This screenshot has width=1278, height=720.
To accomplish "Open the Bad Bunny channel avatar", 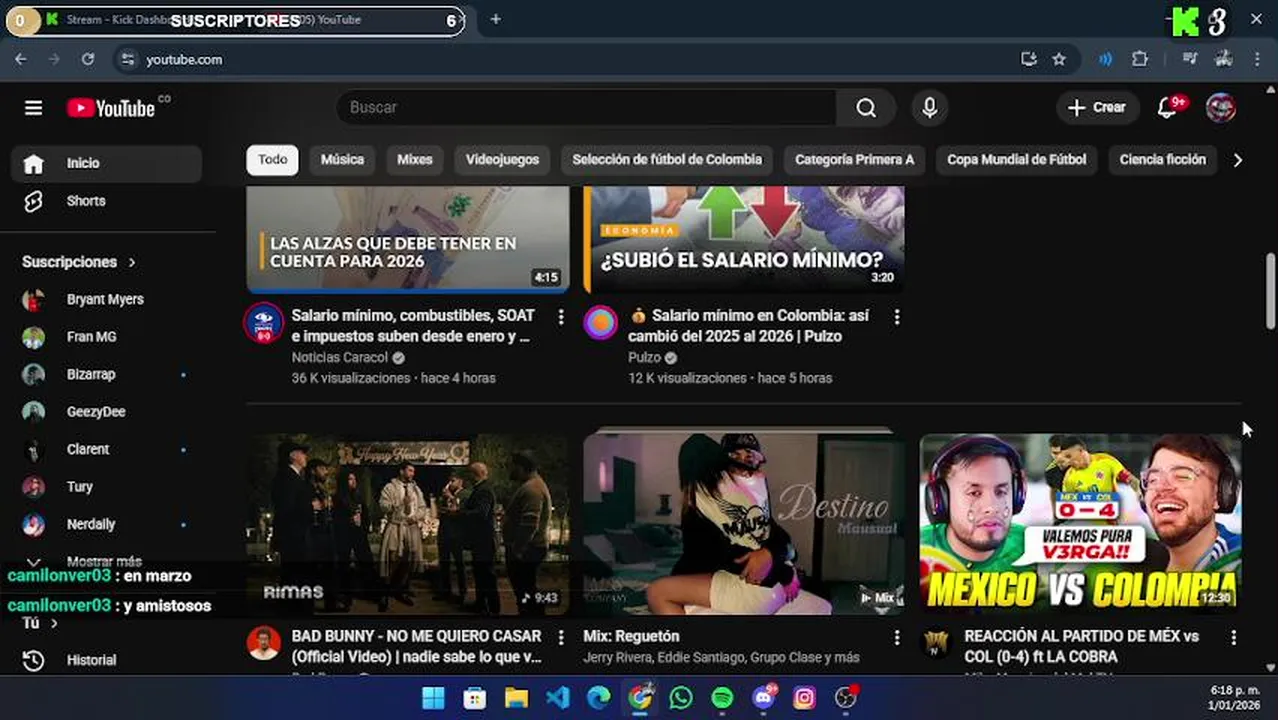I will [264, 643].
